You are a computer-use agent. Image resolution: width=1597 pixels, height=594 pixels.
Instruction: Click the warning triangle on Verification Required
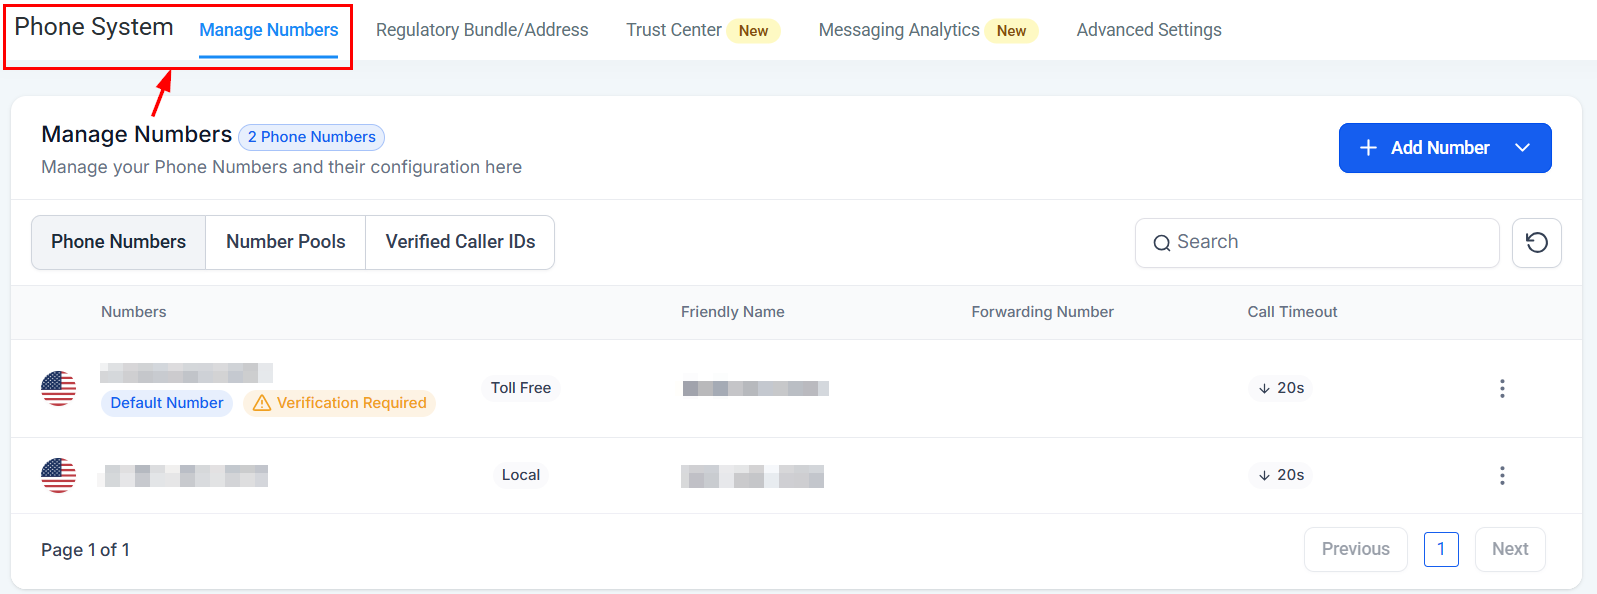click(262, 403)
